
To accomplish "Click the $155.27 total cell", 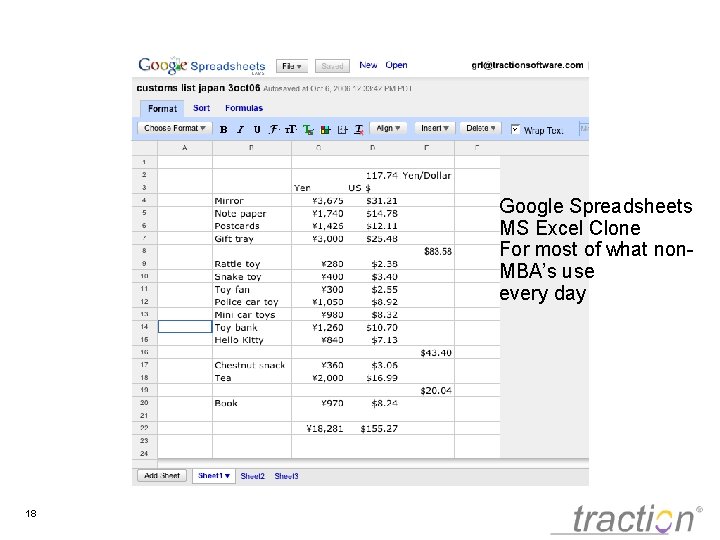I will tap(372, 428).
